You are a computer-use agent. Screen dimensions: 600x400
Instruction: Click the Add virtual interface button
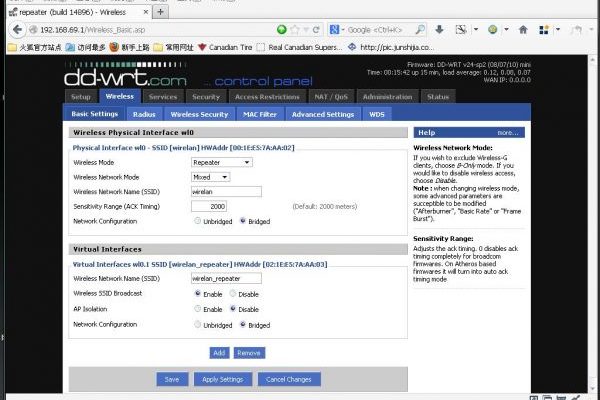219,353
